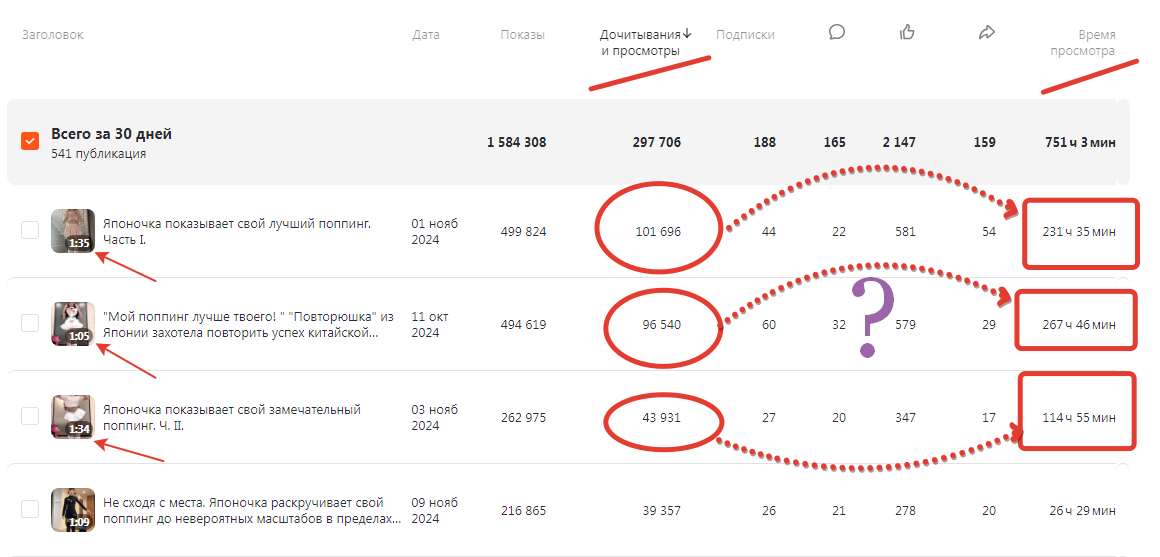Open the 'Мой поппинг лучше твоего' video title
This screenshot has height=557, width=1160.
pyautogui.click(x=248, y=324)
